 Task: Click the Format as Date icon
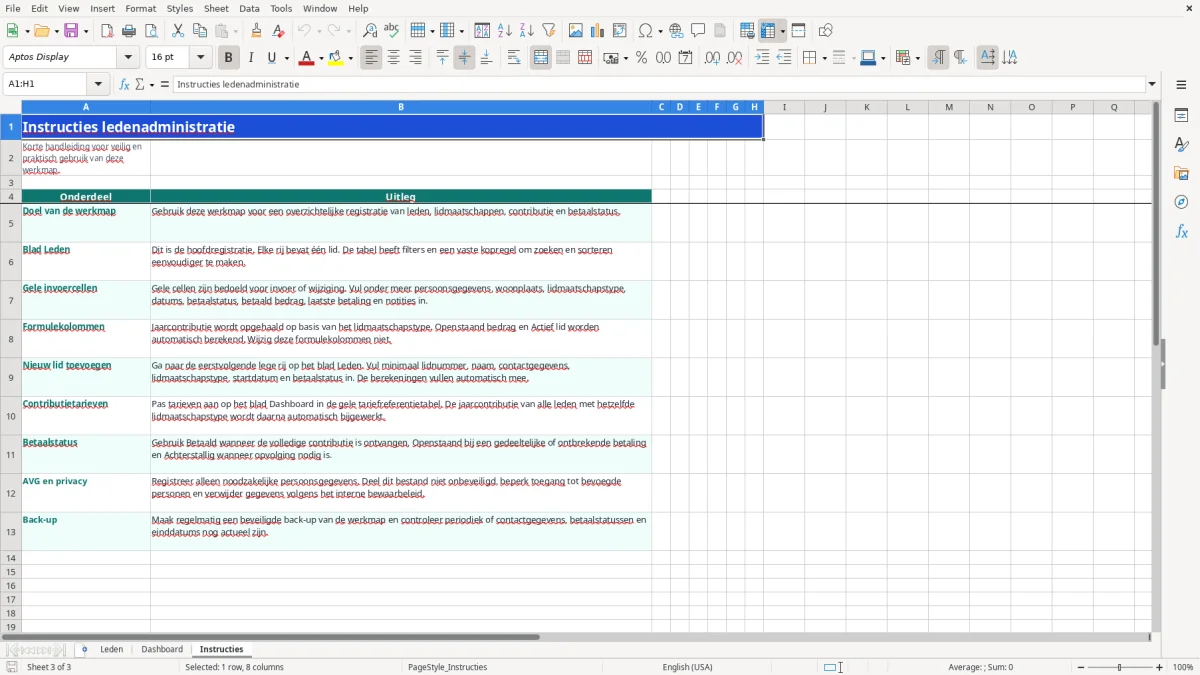click(685, 58)
